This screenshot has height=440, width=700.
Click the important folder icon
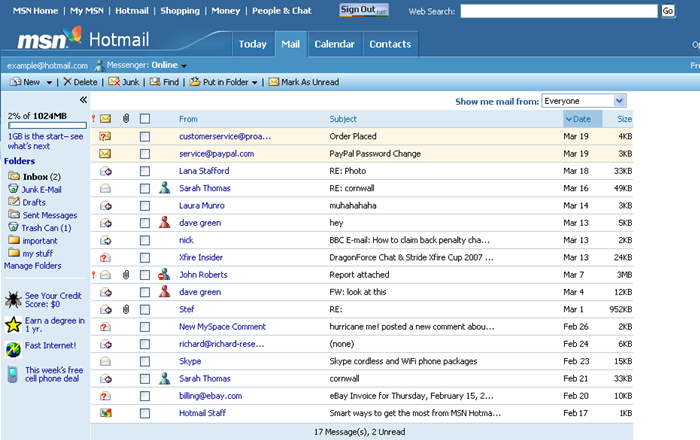(14, 240)
